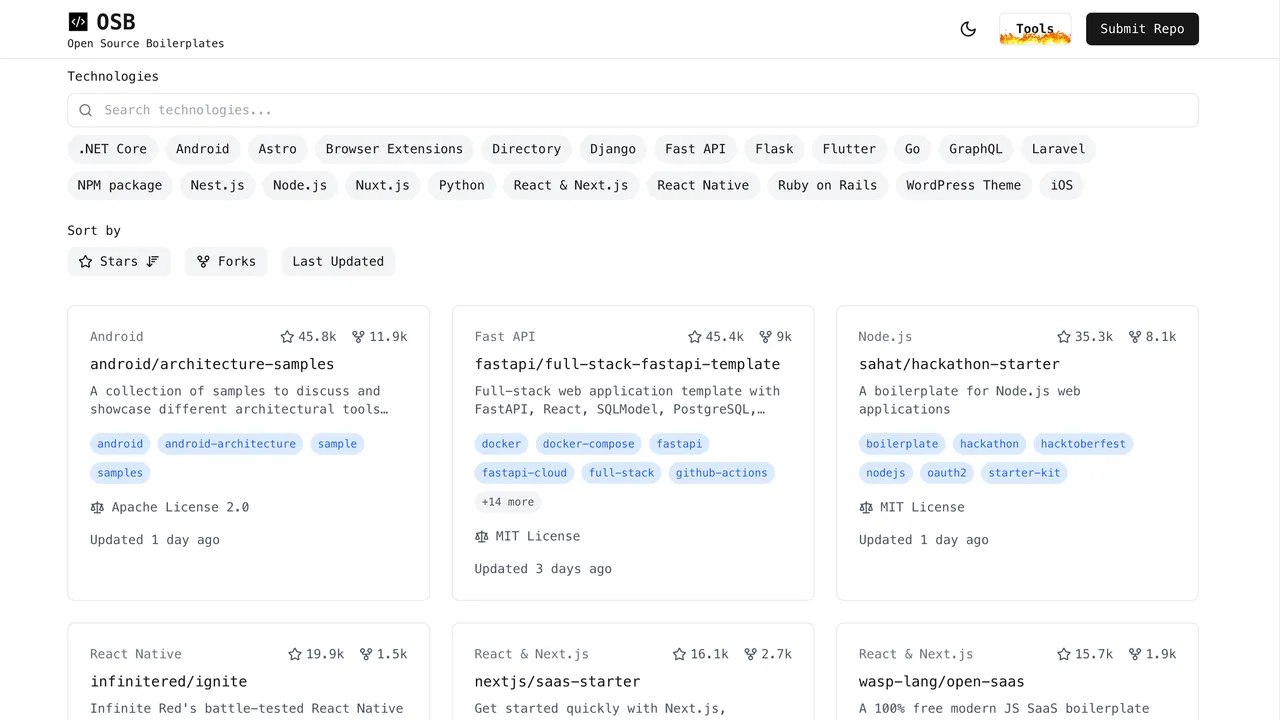
Task: Select the WordPress Theme filter chip
Action: (x=964, y=185)
